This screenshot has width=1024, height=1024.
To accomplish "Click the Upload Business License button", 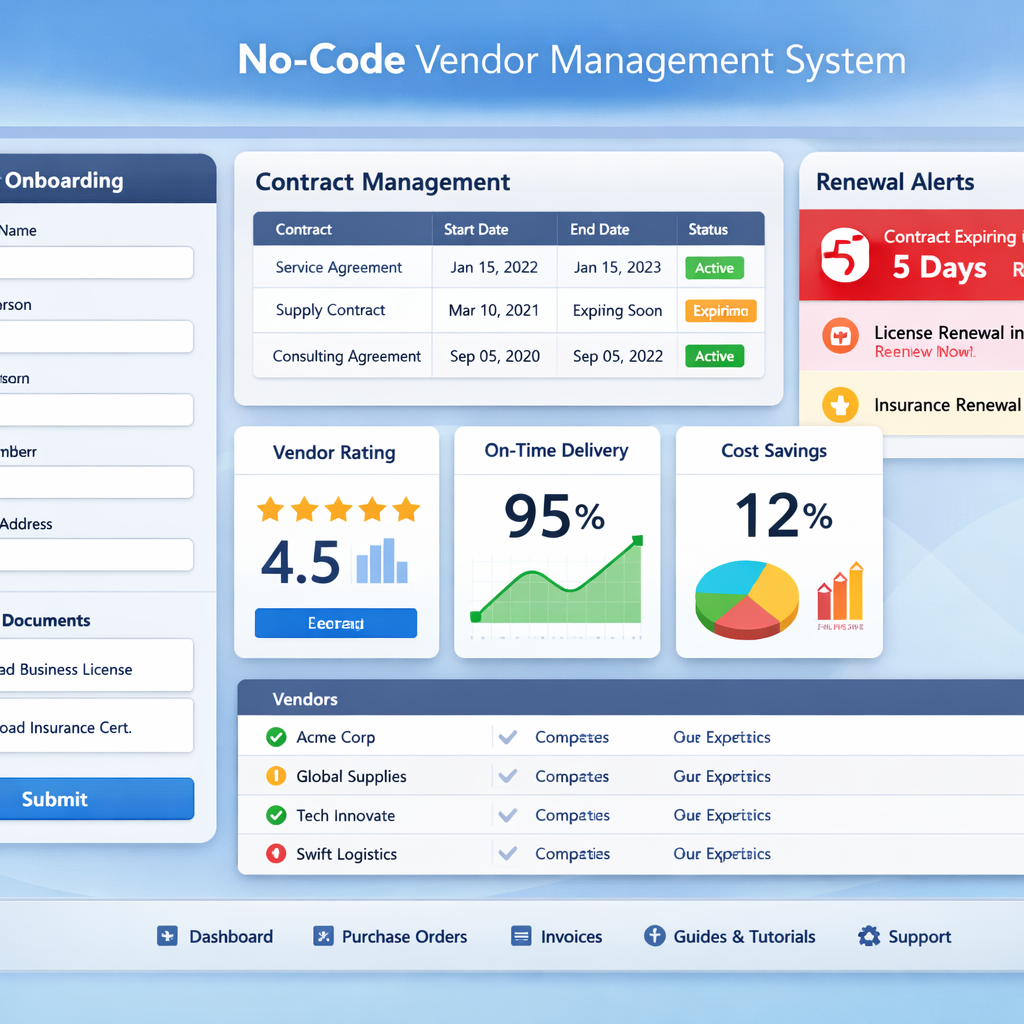I will (x=97, y=665).
